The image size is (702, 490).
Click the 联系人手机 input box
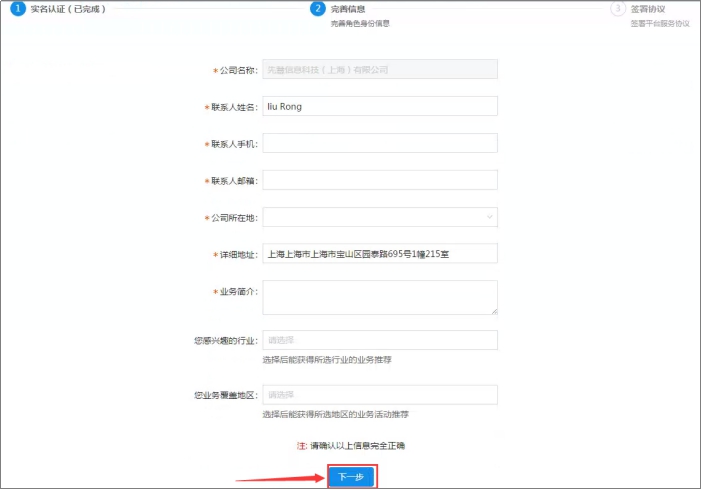pos(379,144)
